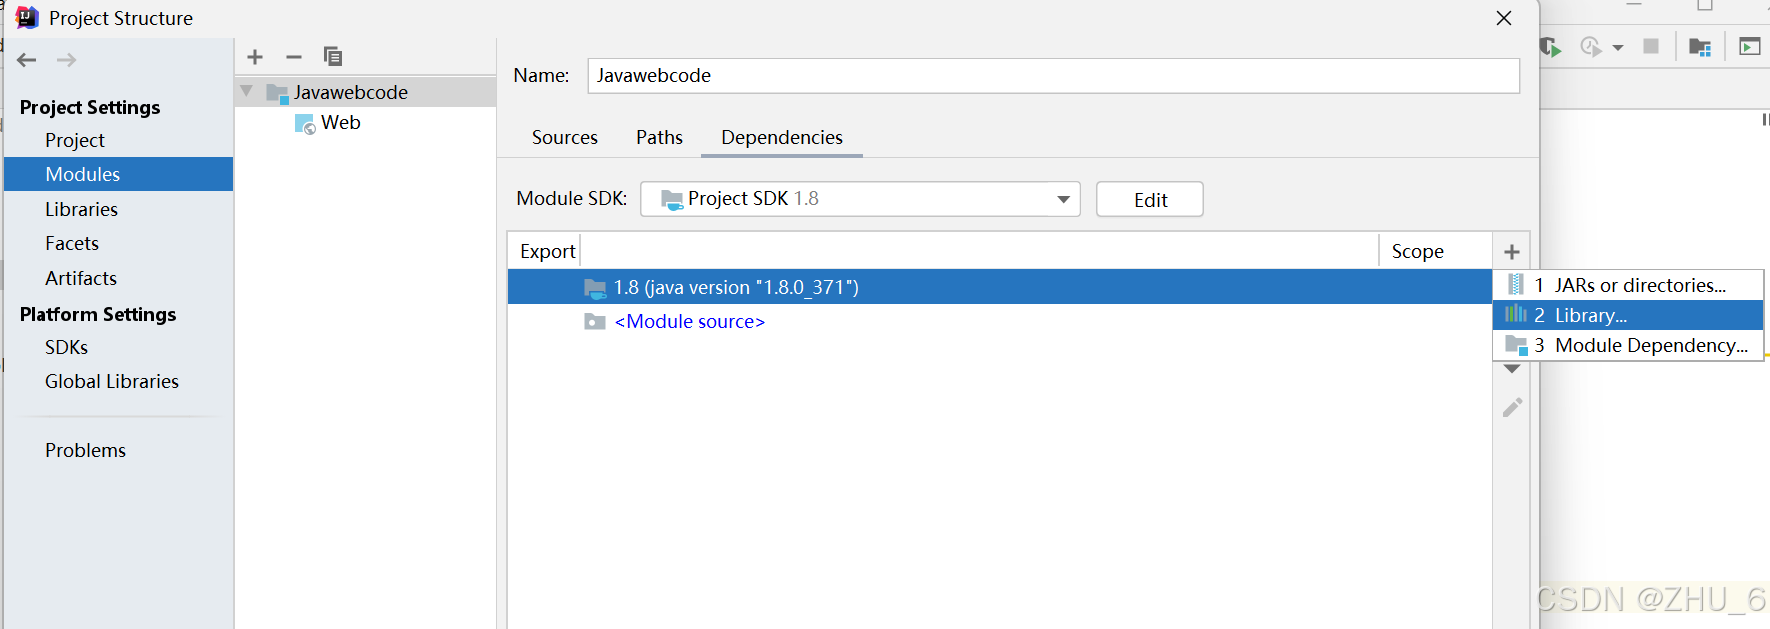The image size is (1770, 629).
Task: Collapse the Javawebcode module tree node
Action: (247, 92)
